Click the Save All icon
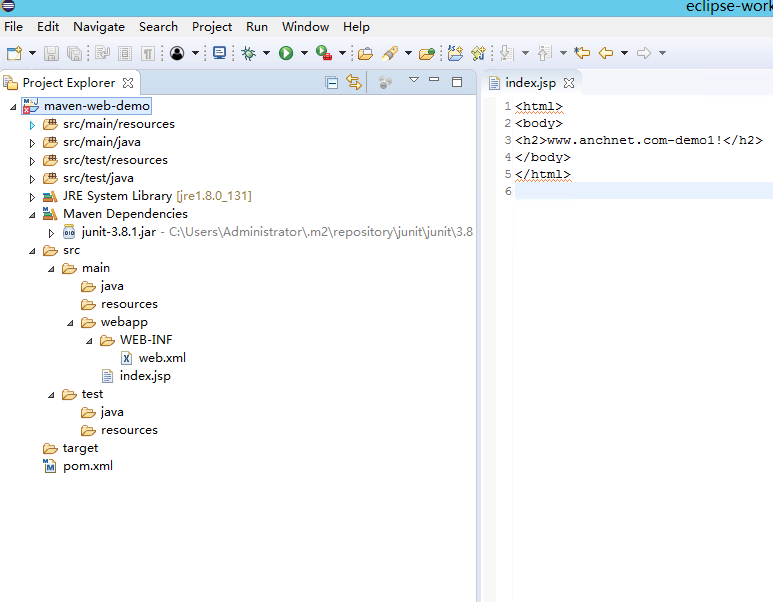This screenshot has width=773, height=602. 74,53
